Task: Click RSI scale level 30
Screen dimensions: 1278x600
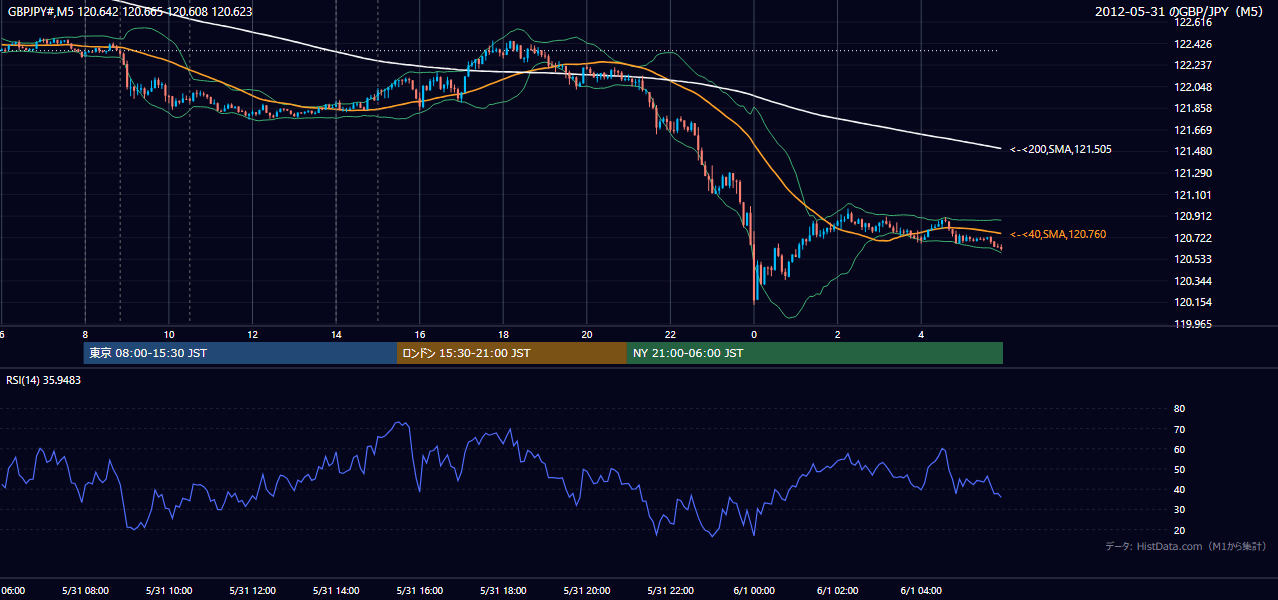Action: point(1179,510)
